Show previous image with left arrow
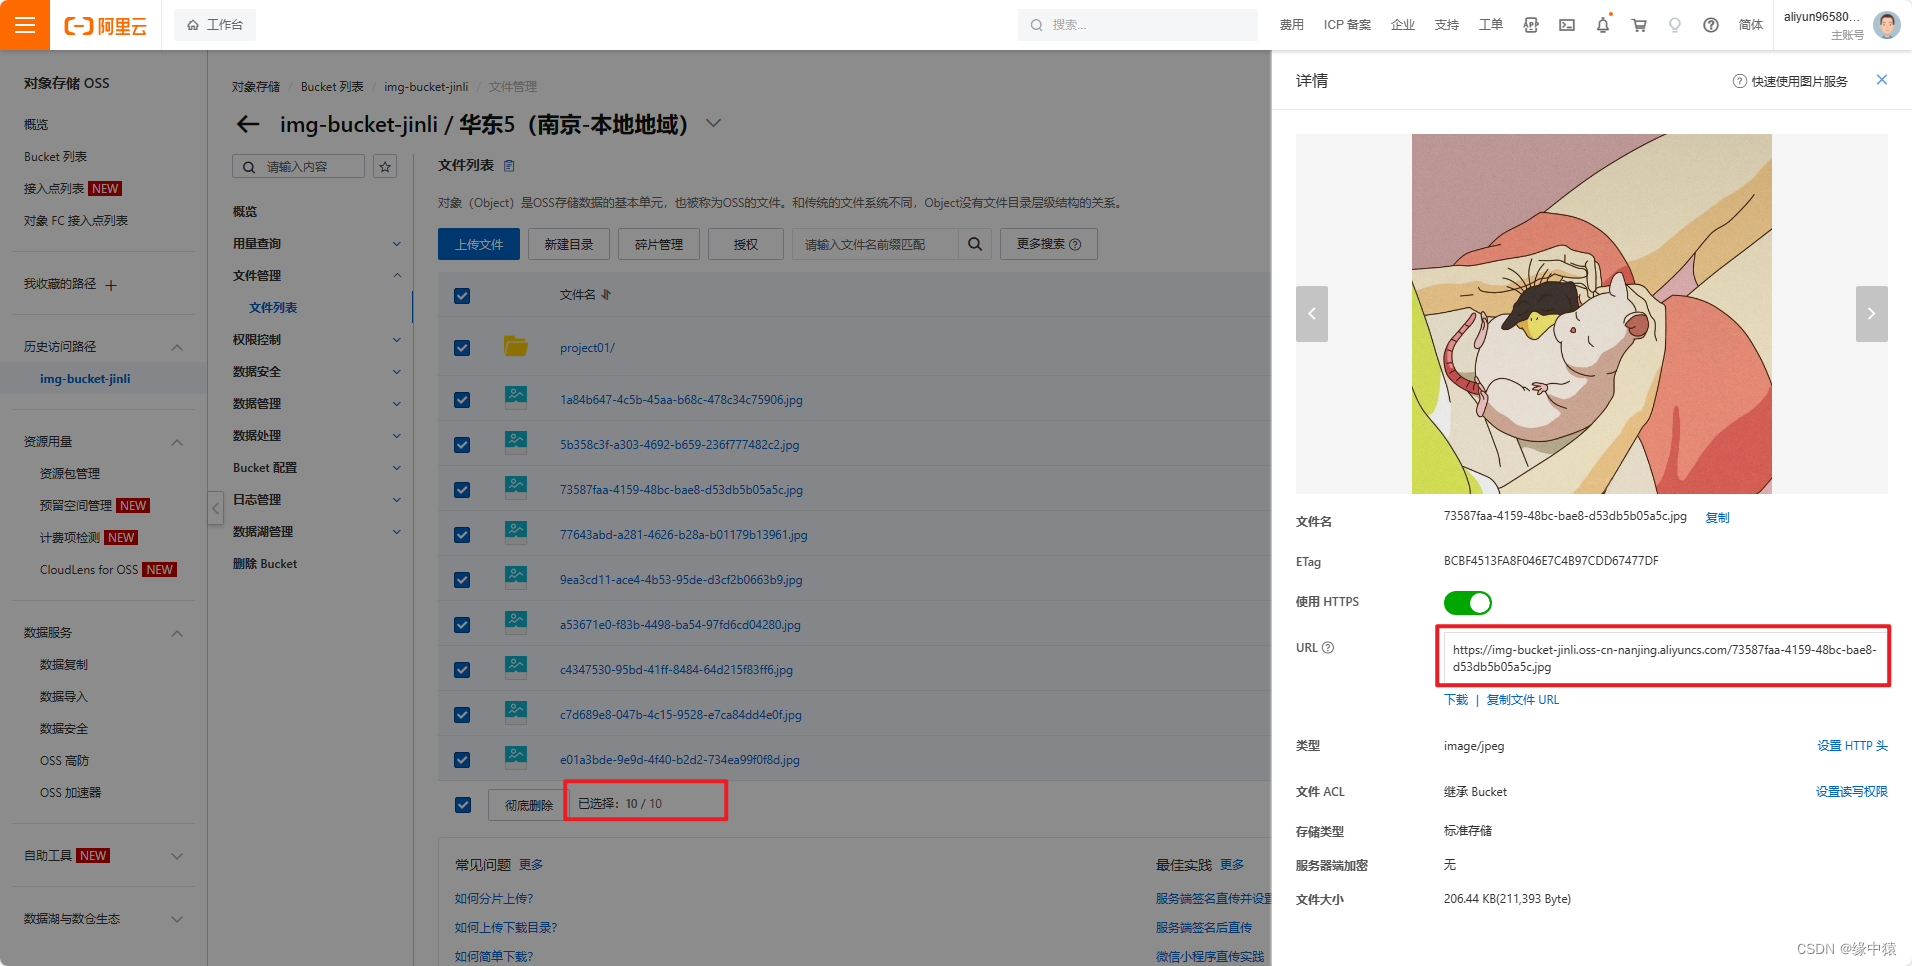The height and width of the screenshot is (966, 1912). click(x=1312, y=314)
